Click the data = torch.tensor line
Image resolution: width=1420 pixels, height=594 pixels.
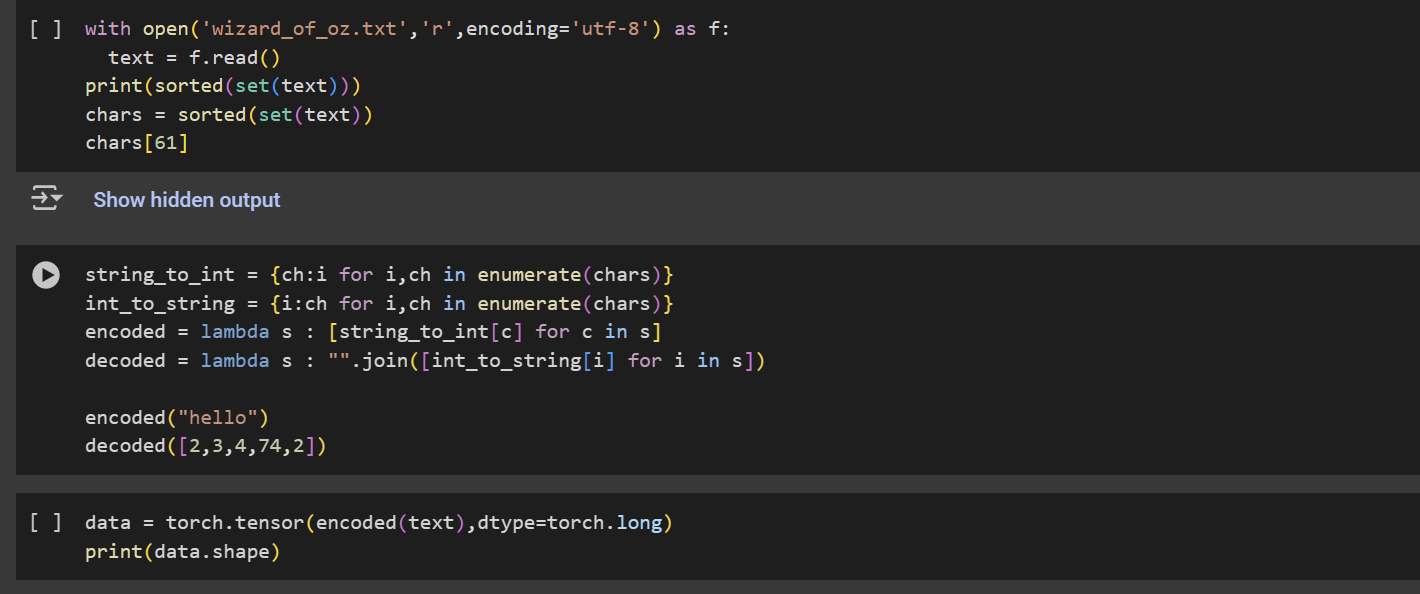tap(379, 522)
